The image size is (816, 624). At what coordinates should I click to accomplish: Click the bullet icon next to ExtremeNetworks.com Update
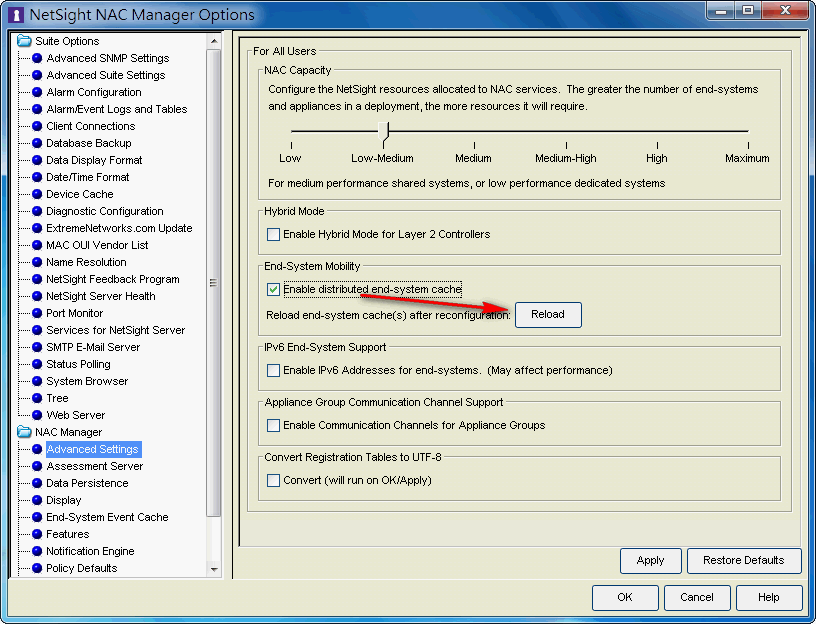click(37, 228)
